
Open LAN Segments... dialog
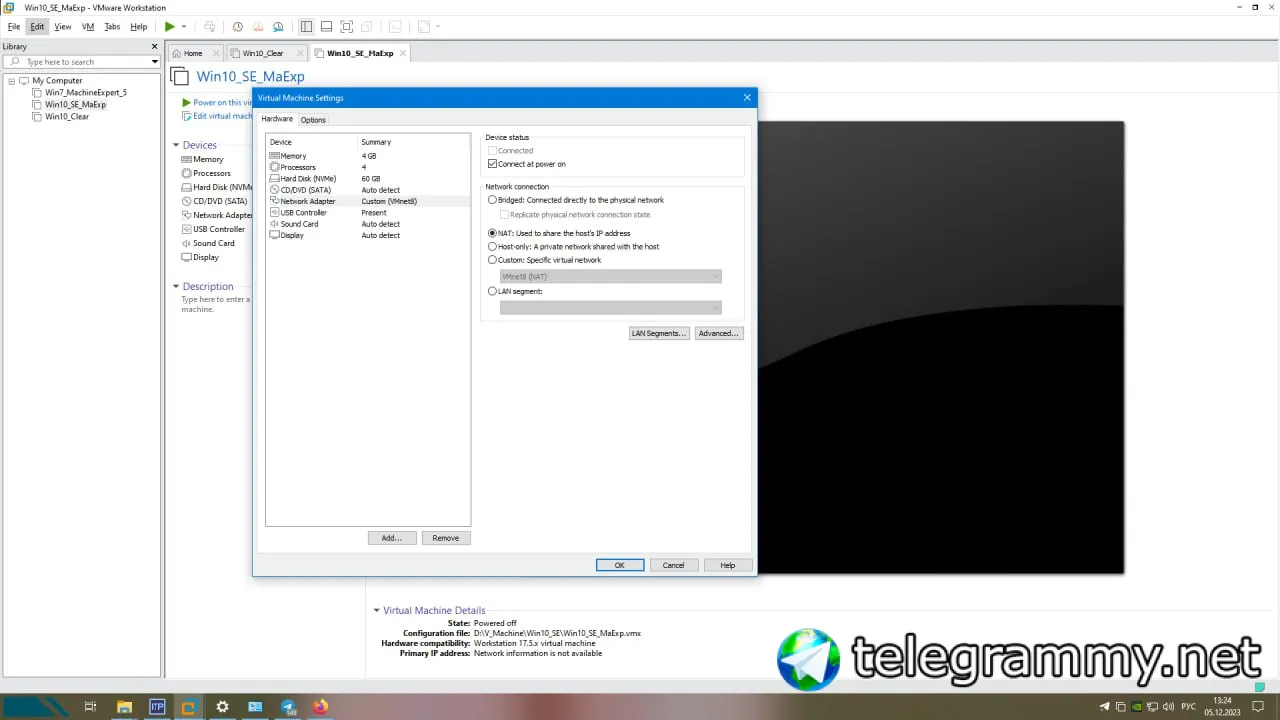click(x=659, y=333)
